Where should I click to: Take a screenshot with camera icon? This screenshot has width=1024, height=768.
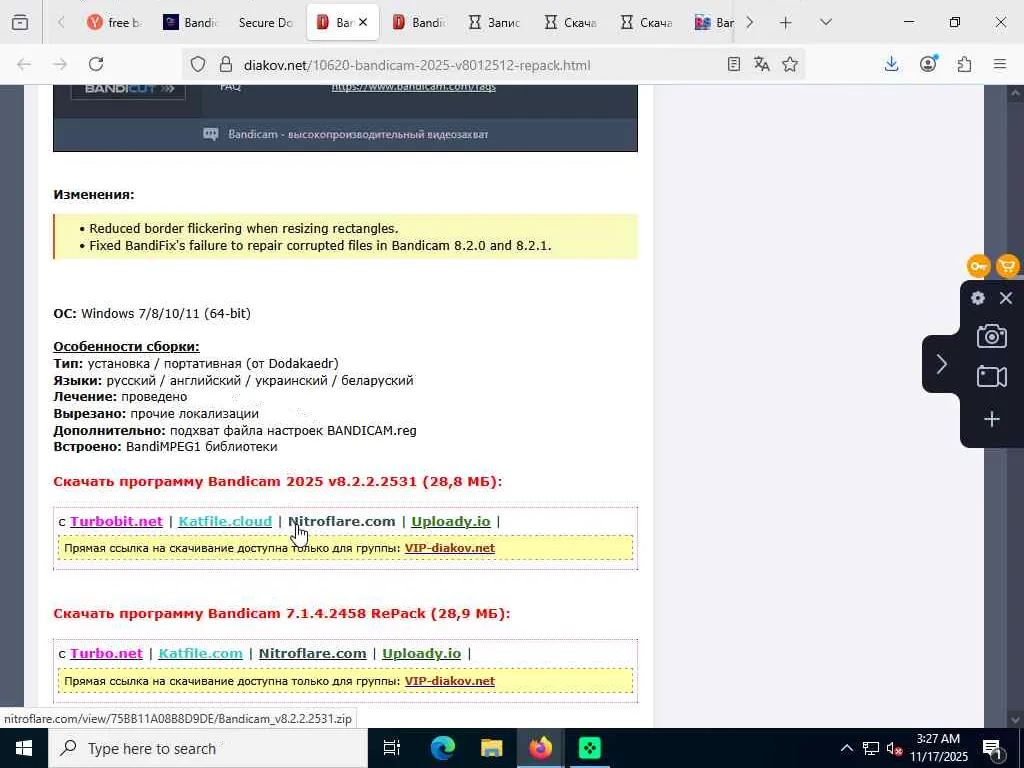tap(991, 336)
